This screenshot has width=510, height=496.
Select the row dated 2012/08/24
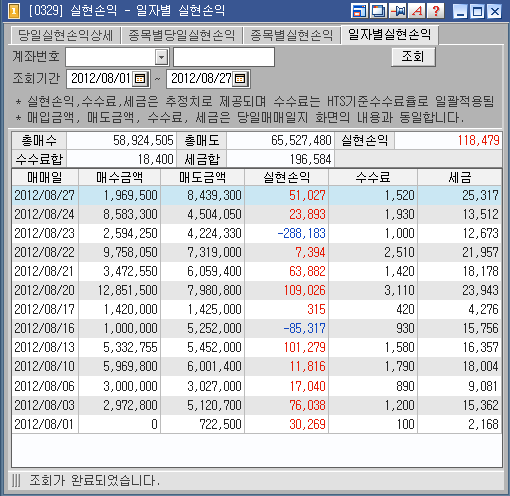pyautogui.click(x=257, y=214)
